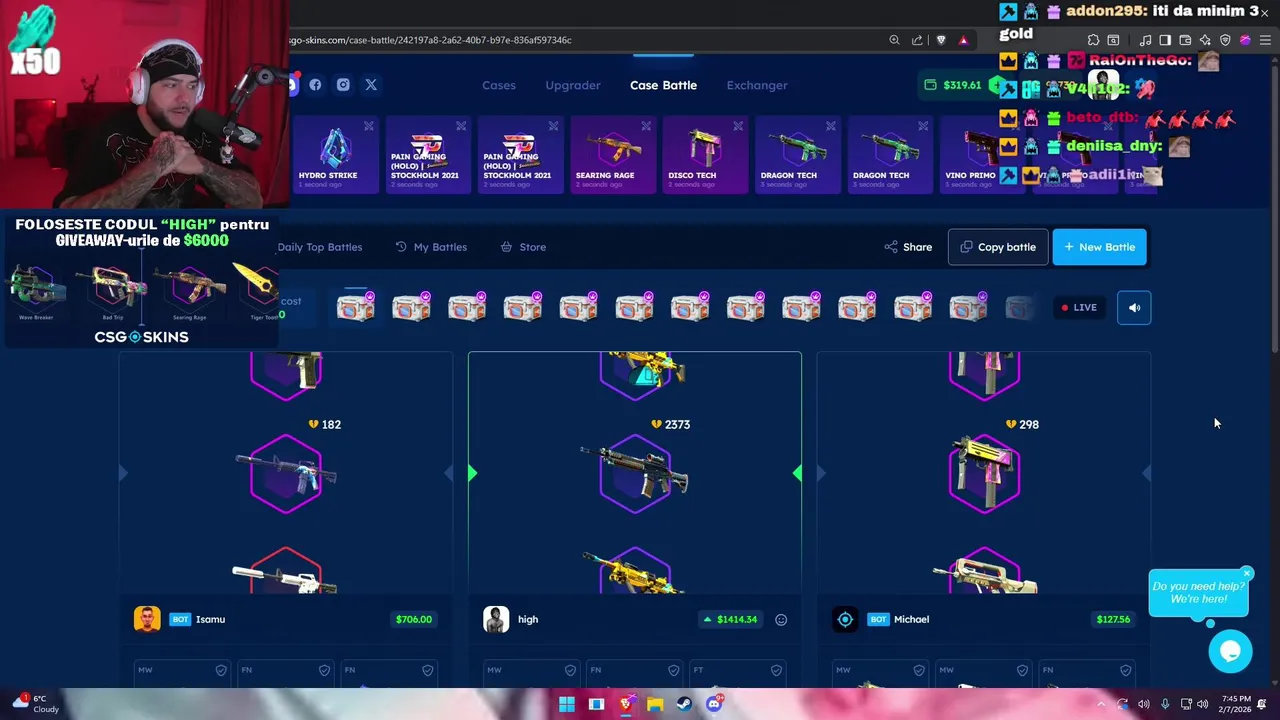The height and width of the screenshot is (720, 1280).
Task: Open the live chat support bubble
Action: click(1230, 652)
